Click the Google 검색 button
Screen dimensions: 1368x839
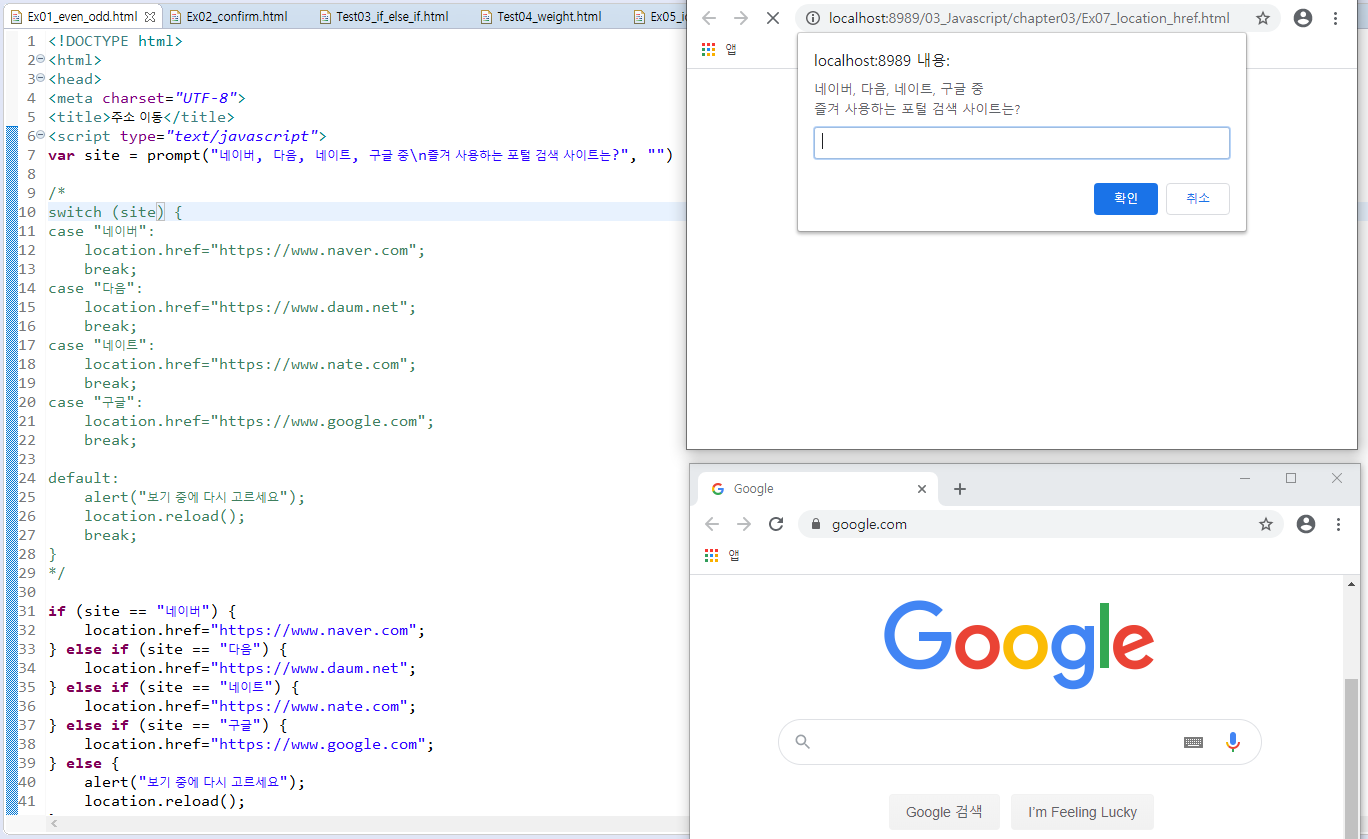click(944, 812)
